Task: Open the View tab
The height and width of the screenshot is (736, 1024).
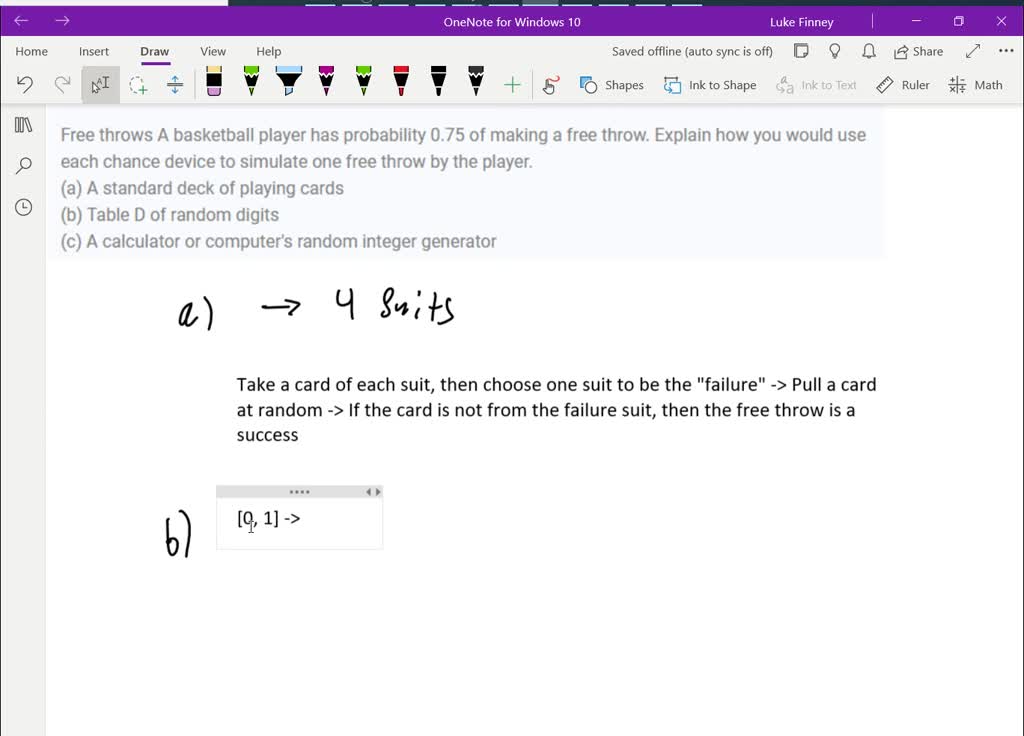Action: coord(213,51)
